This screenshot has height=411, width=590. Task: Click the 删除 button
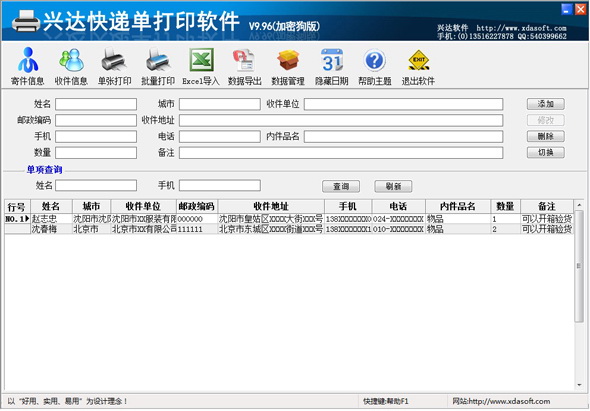546,136
